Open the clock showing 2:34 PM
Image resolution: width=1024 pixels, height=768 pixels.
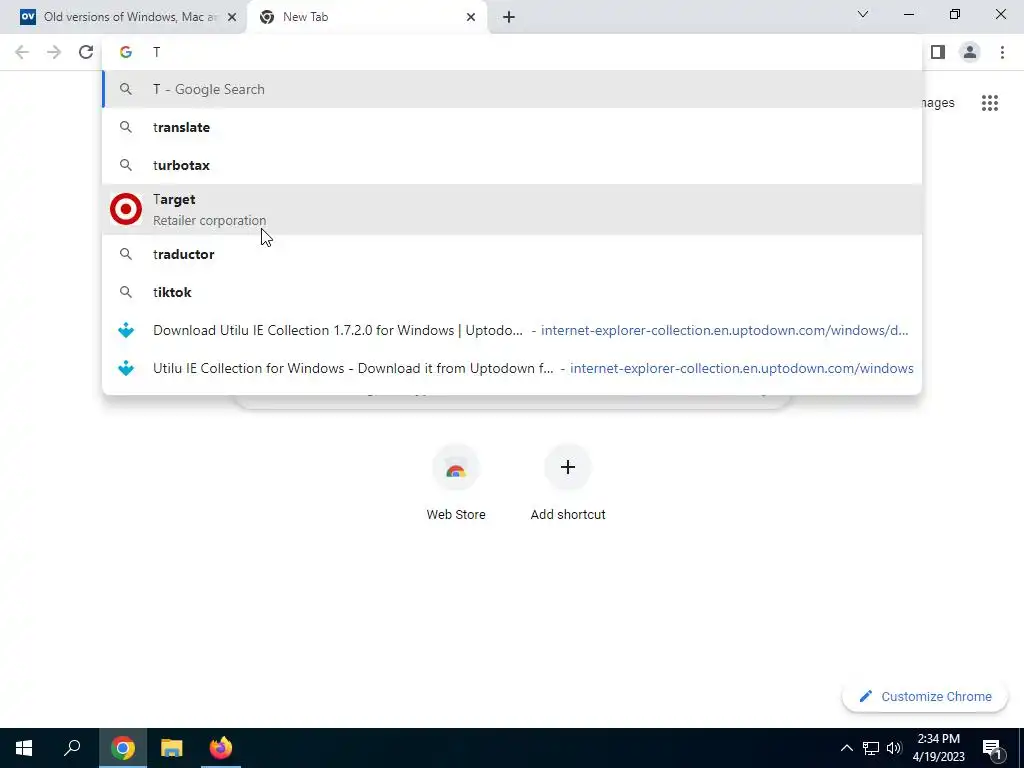click(x=938, y=748)
